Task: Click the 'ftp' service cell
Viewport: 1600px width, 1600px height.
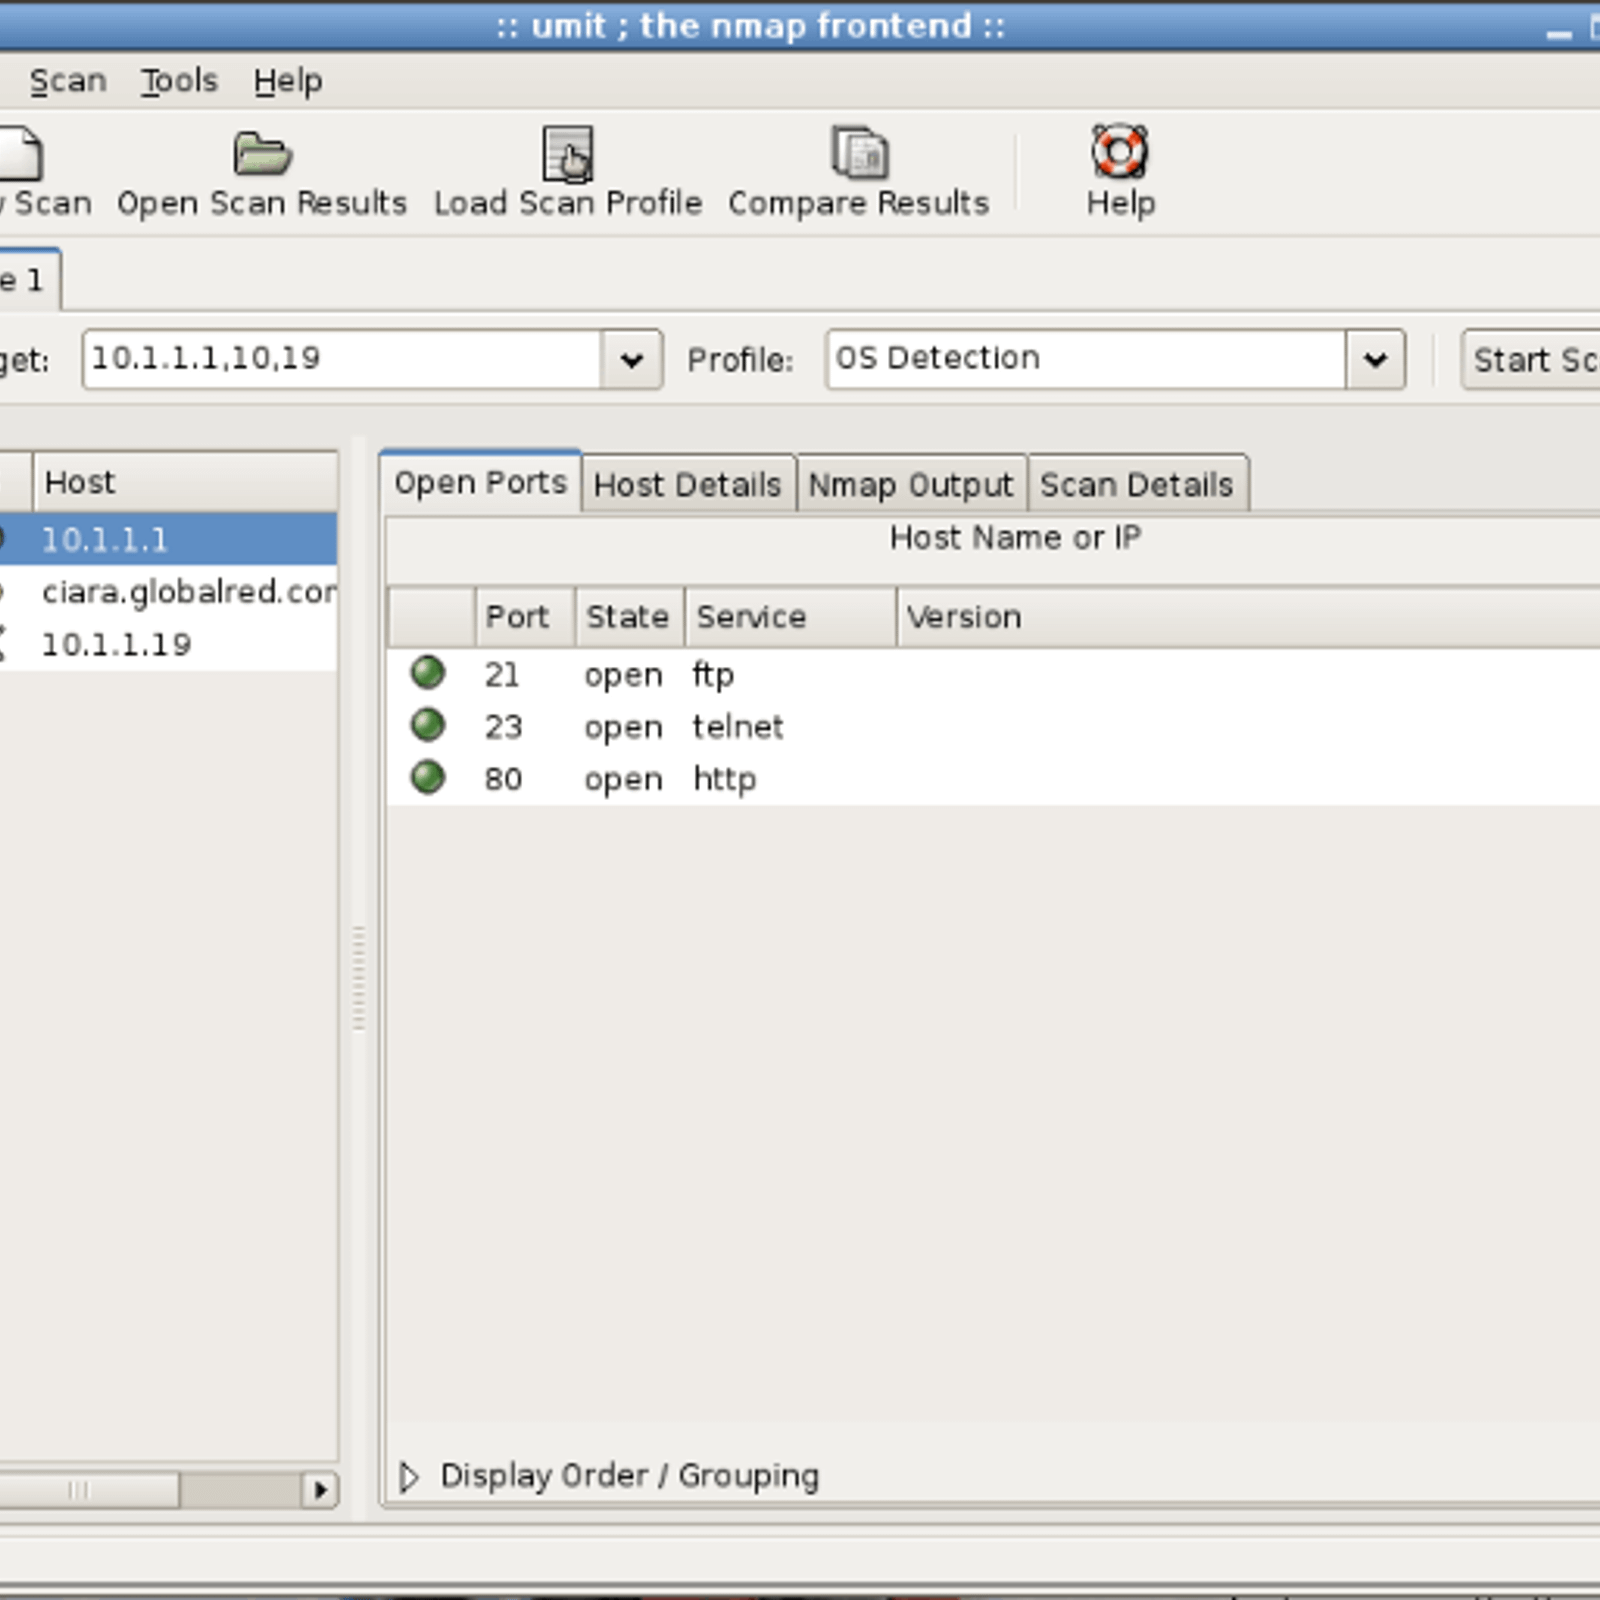Action: 713,675
